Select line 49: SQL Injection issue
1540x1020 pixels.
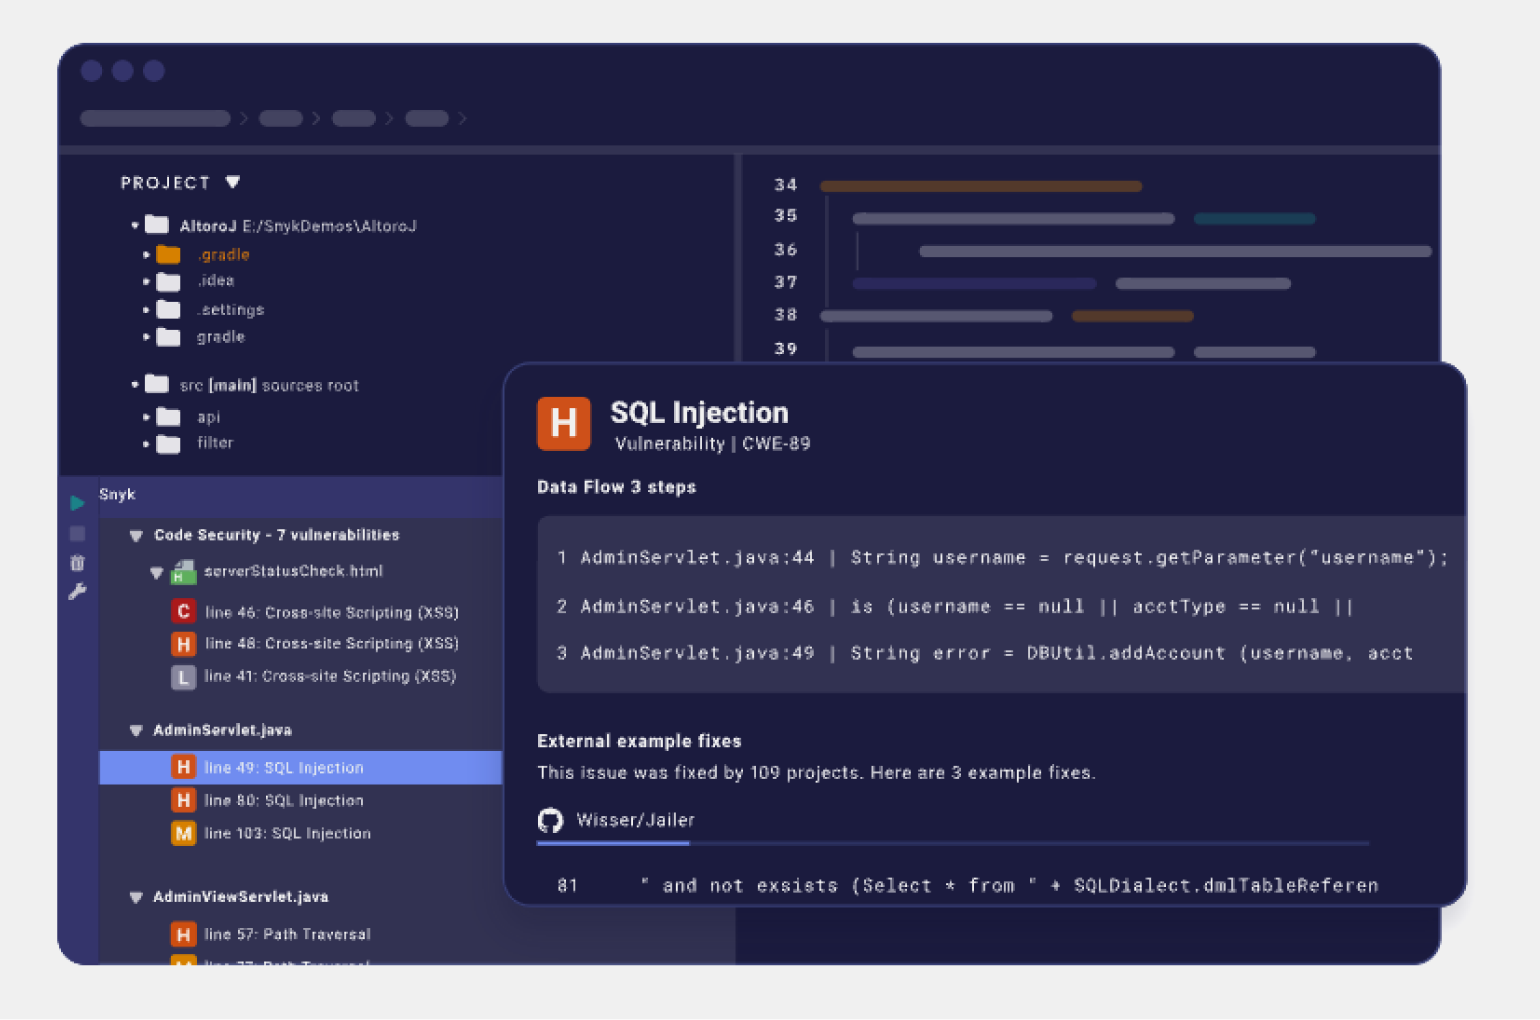(284, 768)
